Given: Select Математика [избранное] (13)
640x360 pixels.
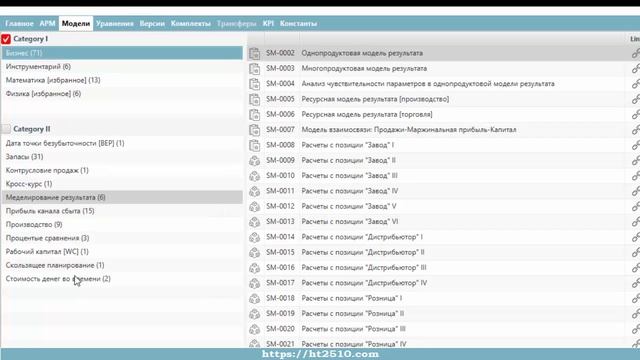Looking at the screenshot, I should click(x=122, y=80).
